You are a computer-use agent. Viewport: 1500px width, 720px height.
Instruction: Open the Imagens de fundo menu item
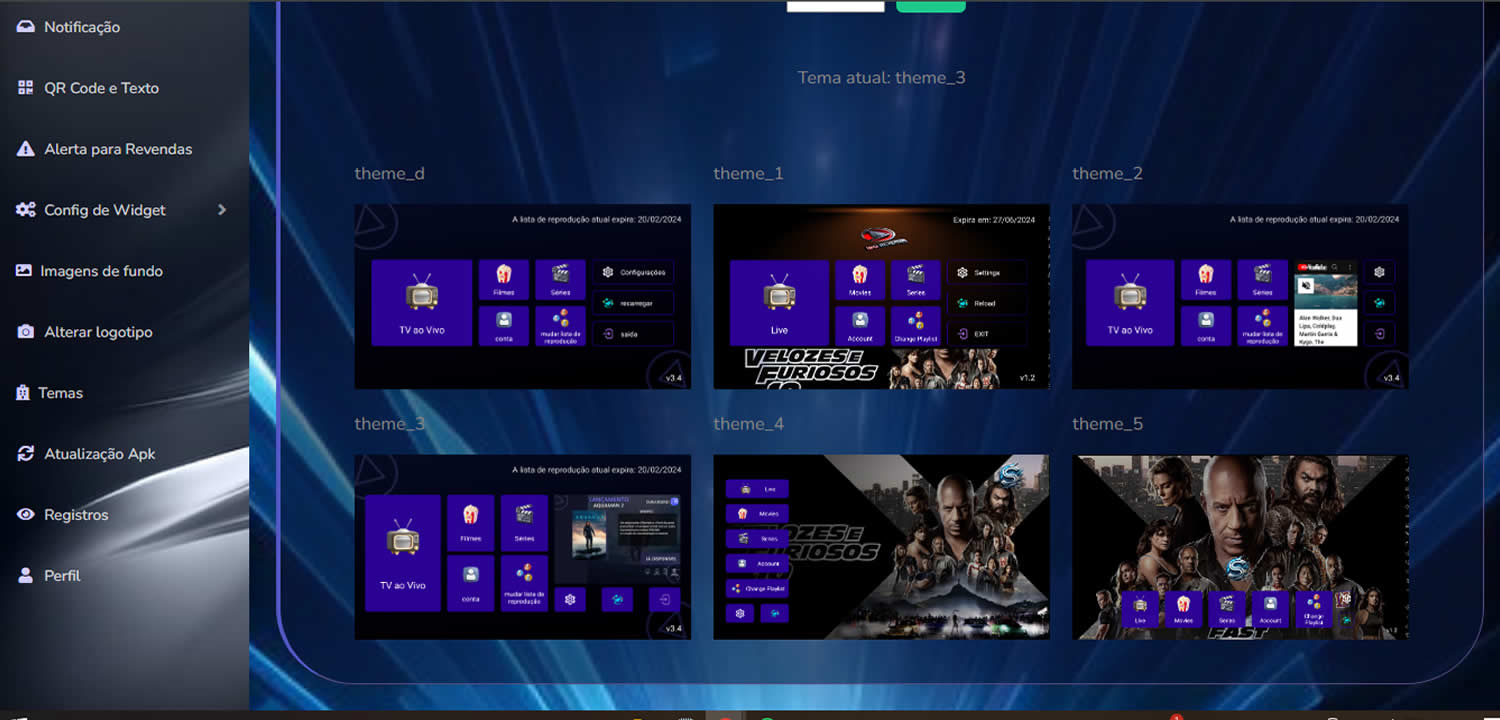pyautogui.click(x=90, y=271)
